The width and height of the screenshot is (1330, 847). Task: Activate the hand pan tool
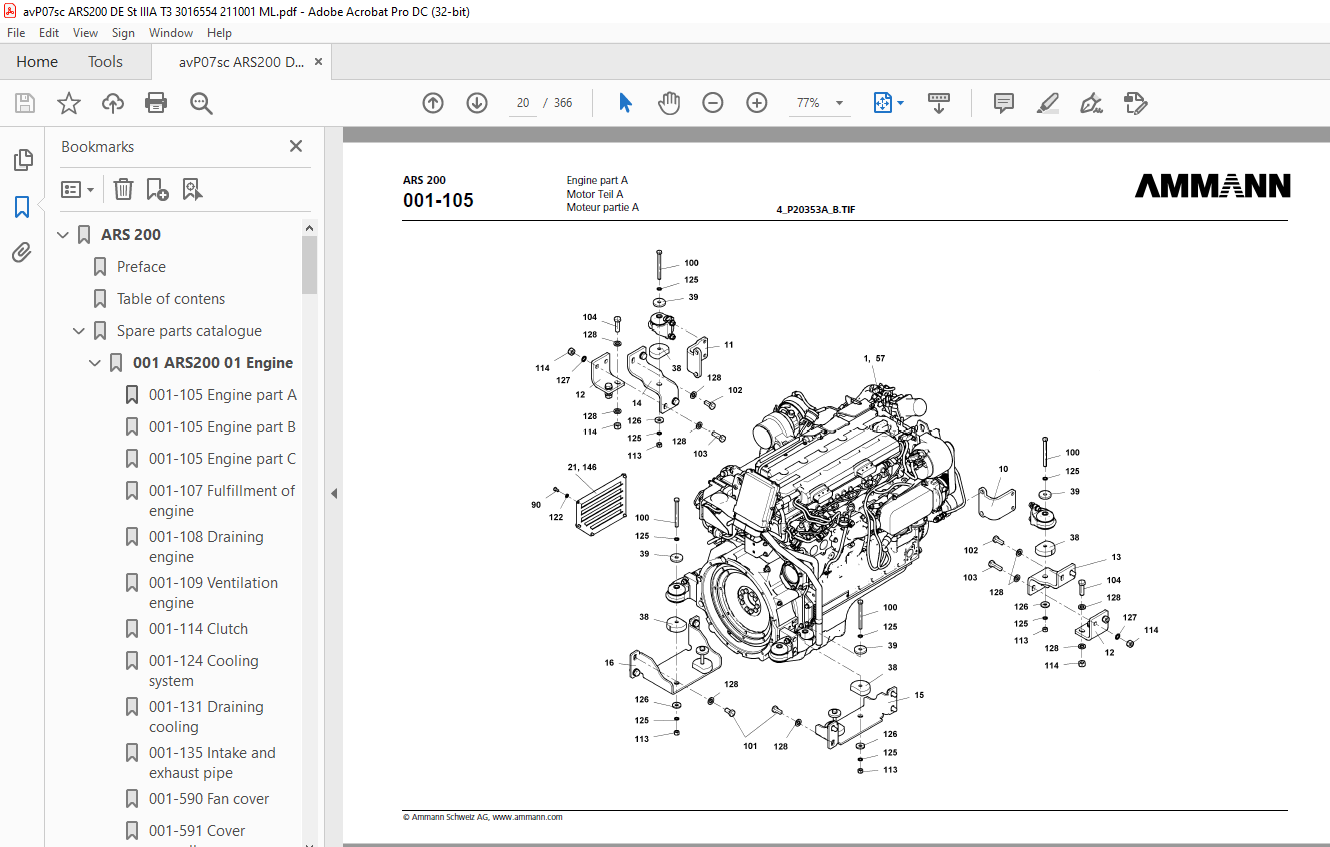(669, 103)
